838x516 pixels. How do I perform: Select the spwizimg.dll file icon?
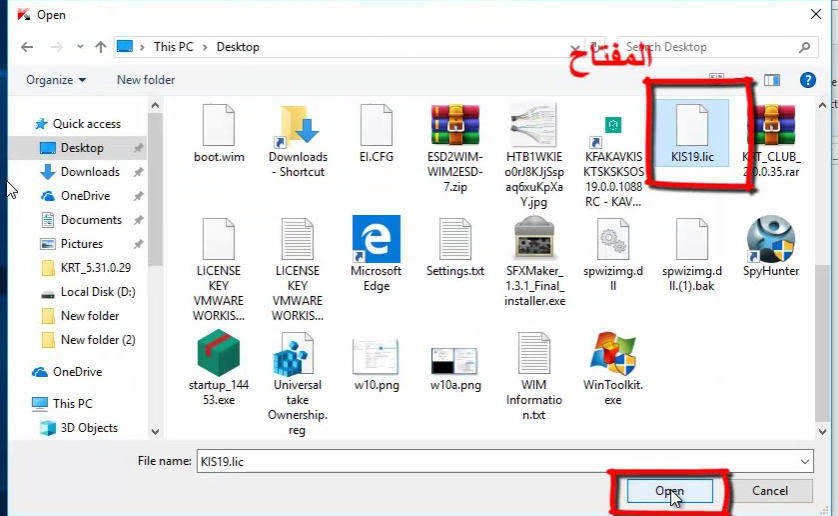click(x=613, y=240)
